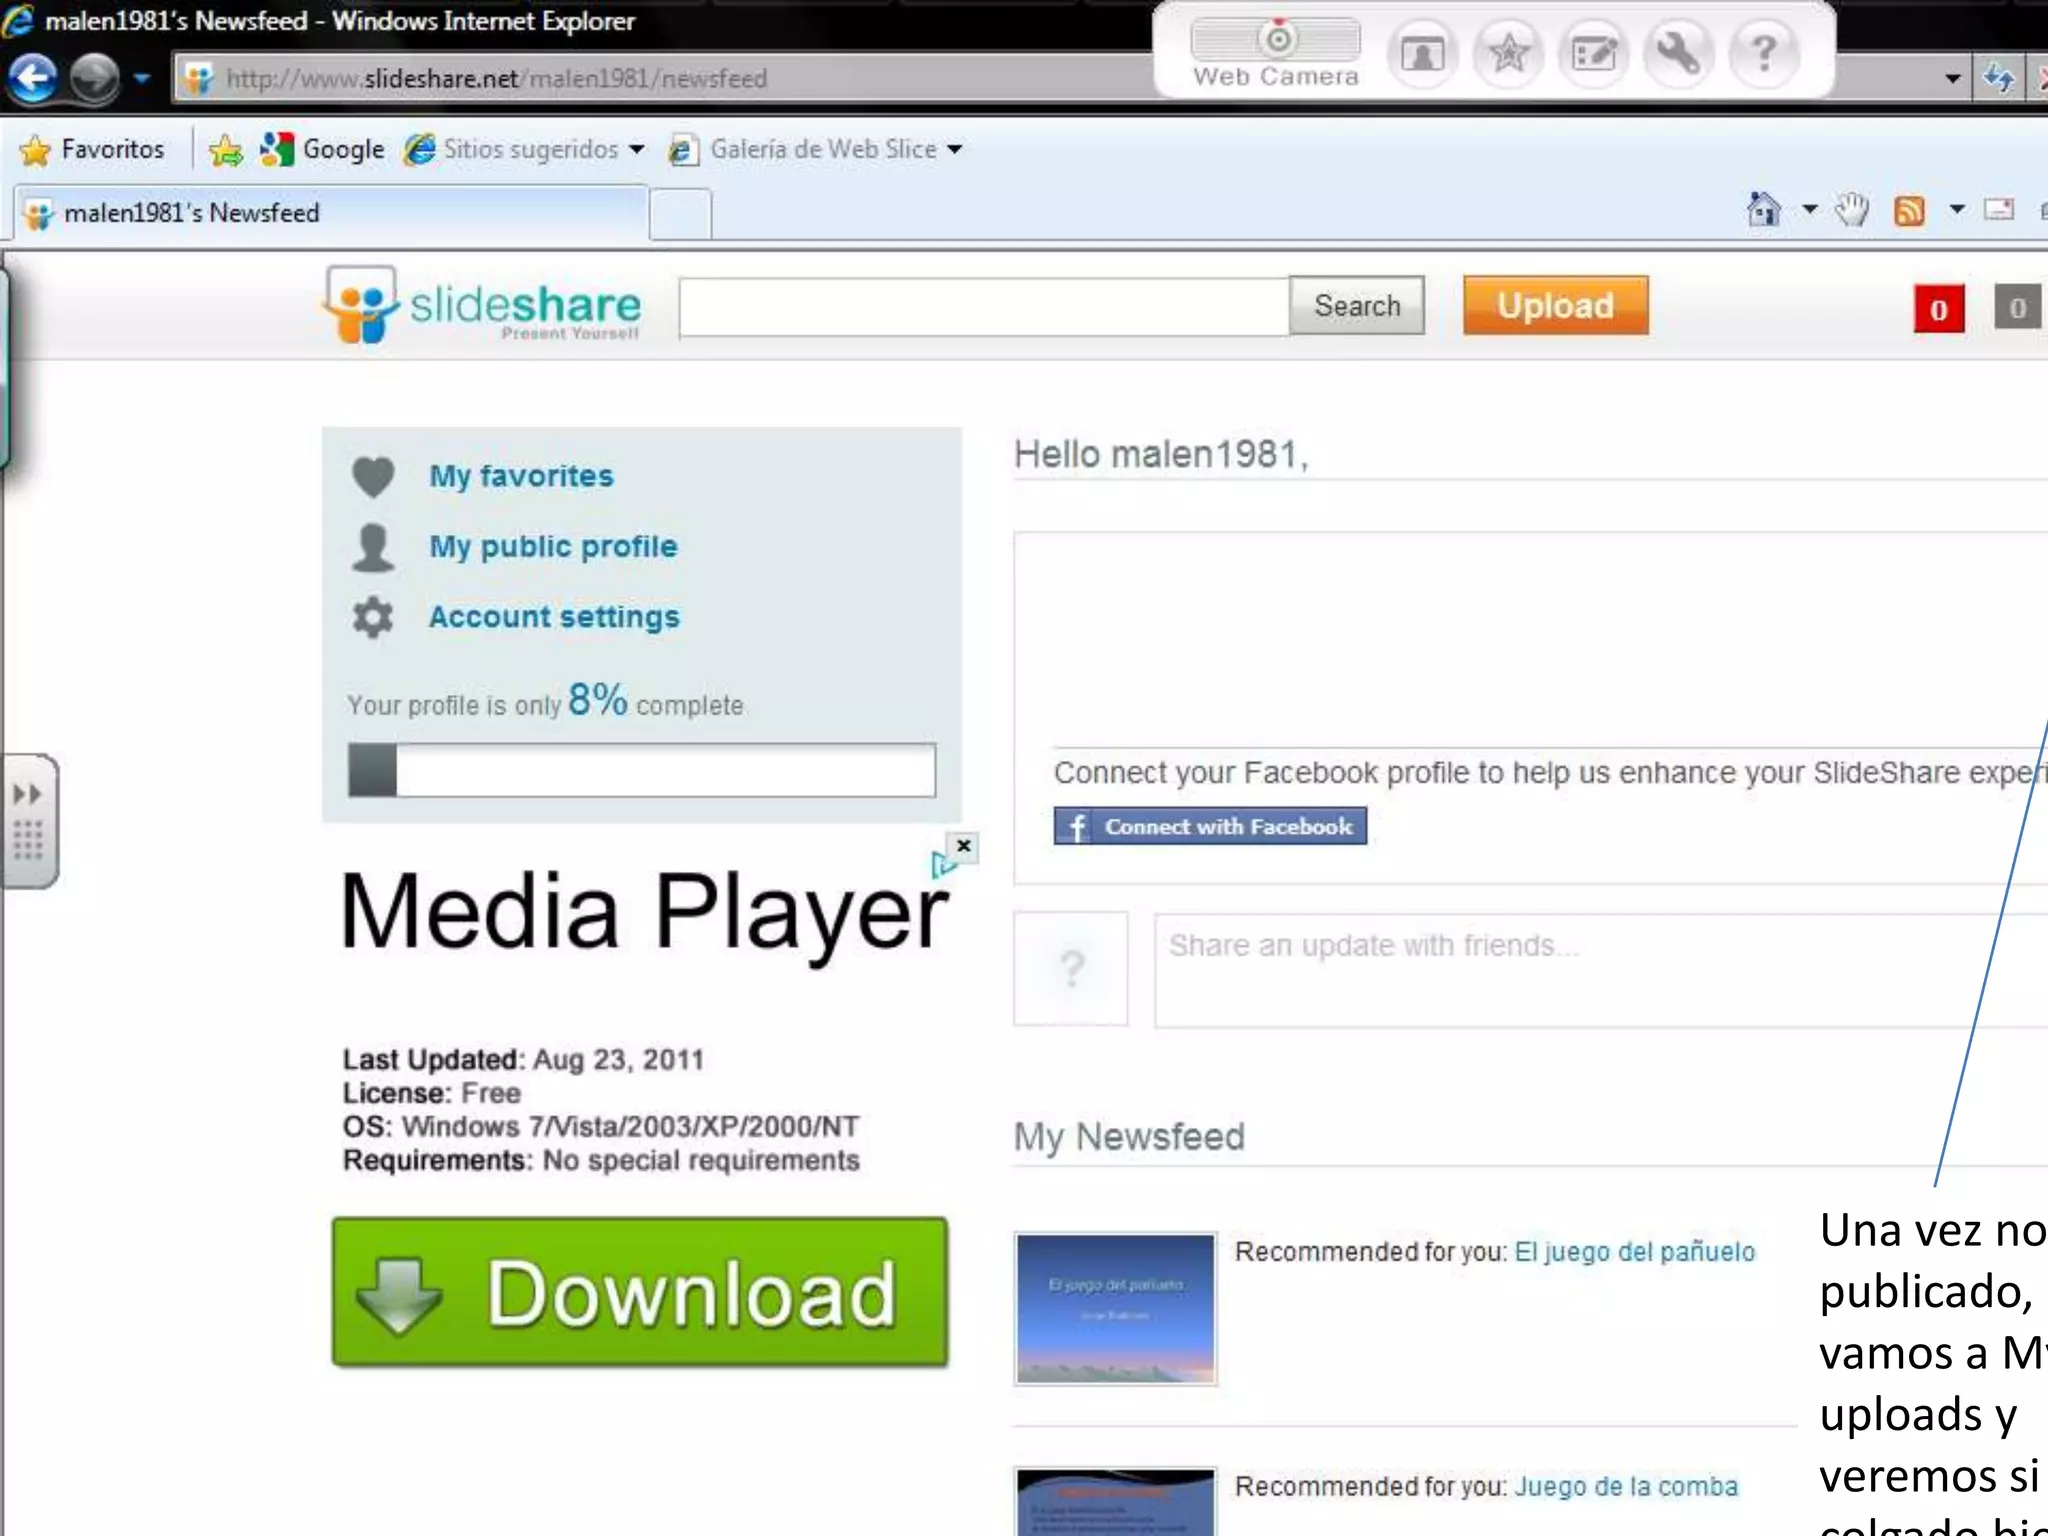
Task: Close the Media Player advertisement
Action: 963,846
